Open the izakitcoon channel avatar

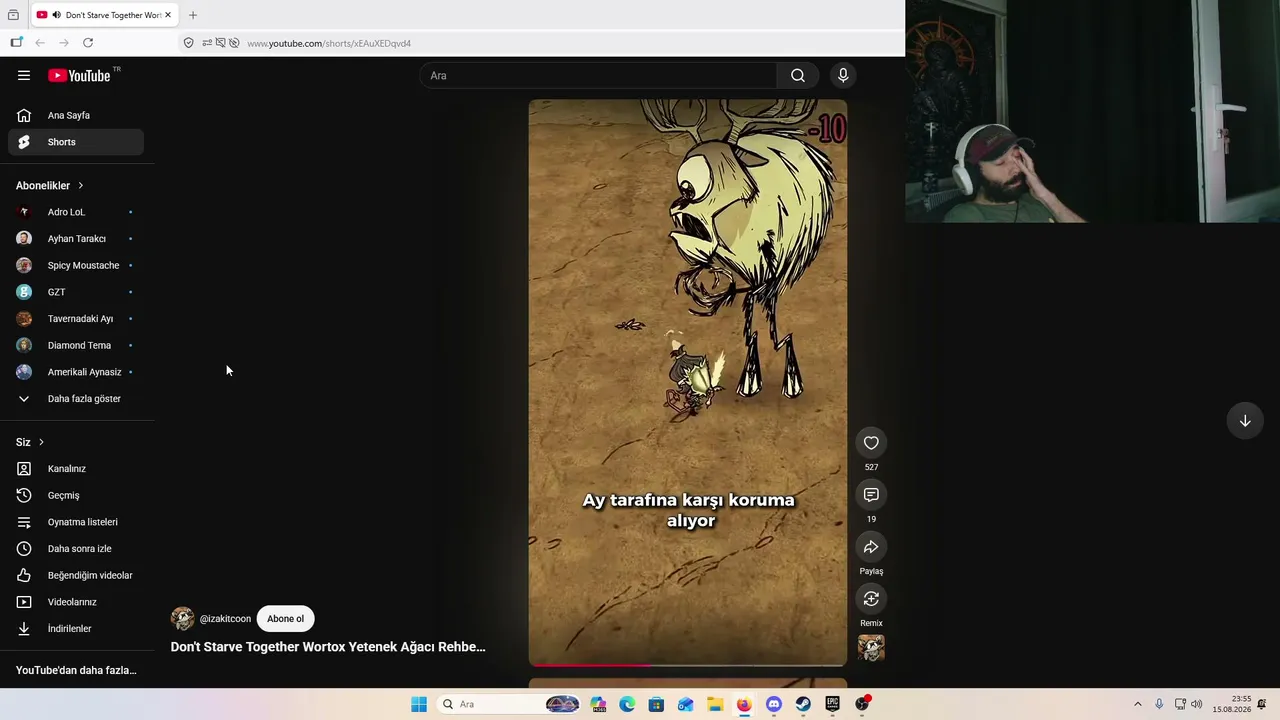182,619
